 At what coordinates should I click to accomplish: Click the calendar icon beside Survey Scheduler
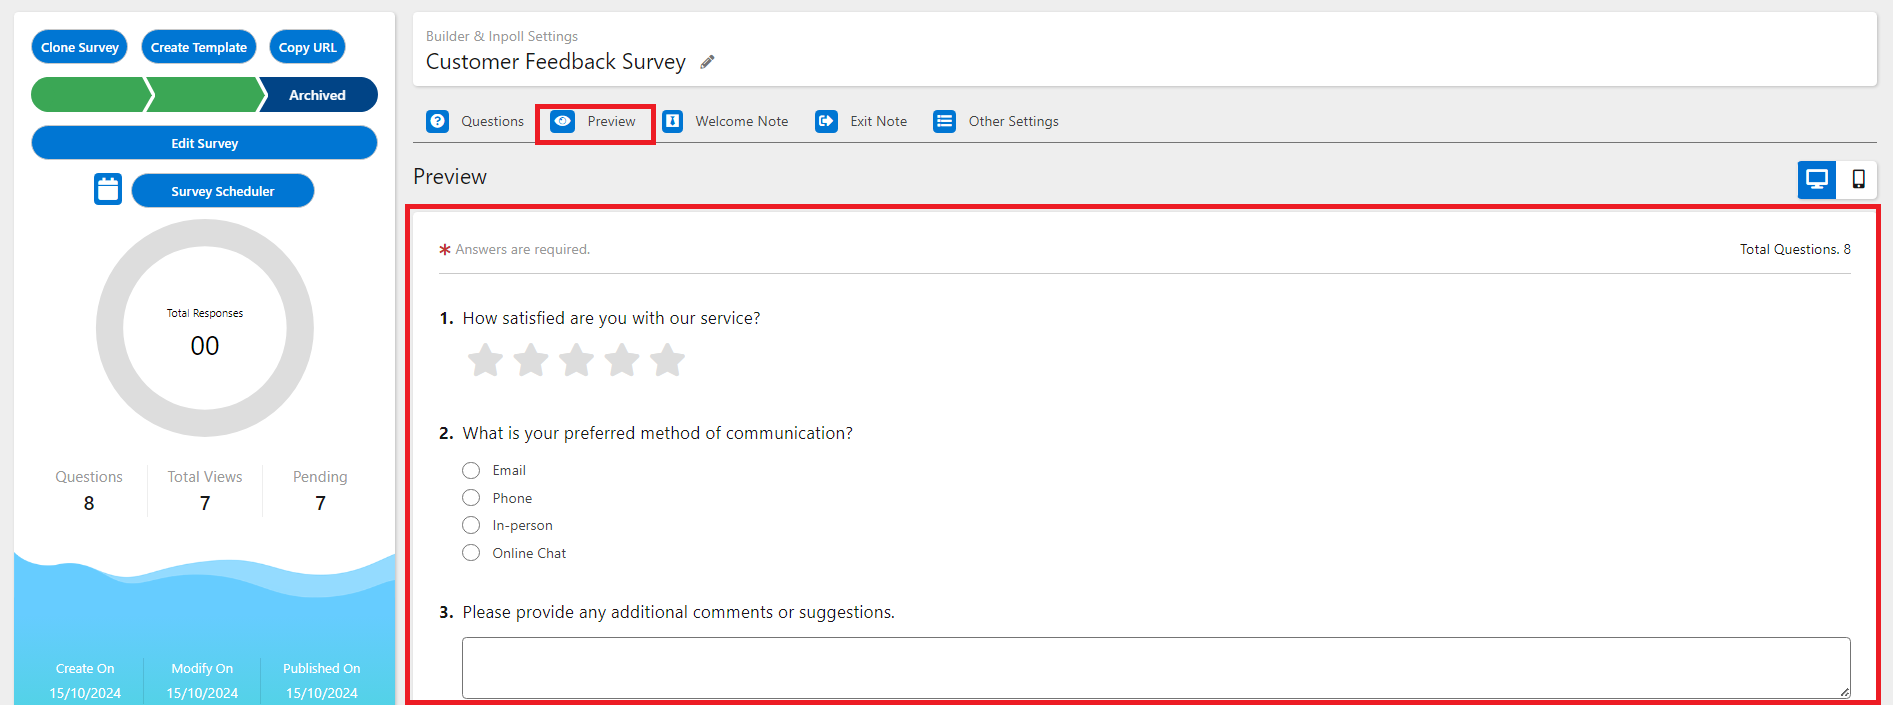[108, 189]
